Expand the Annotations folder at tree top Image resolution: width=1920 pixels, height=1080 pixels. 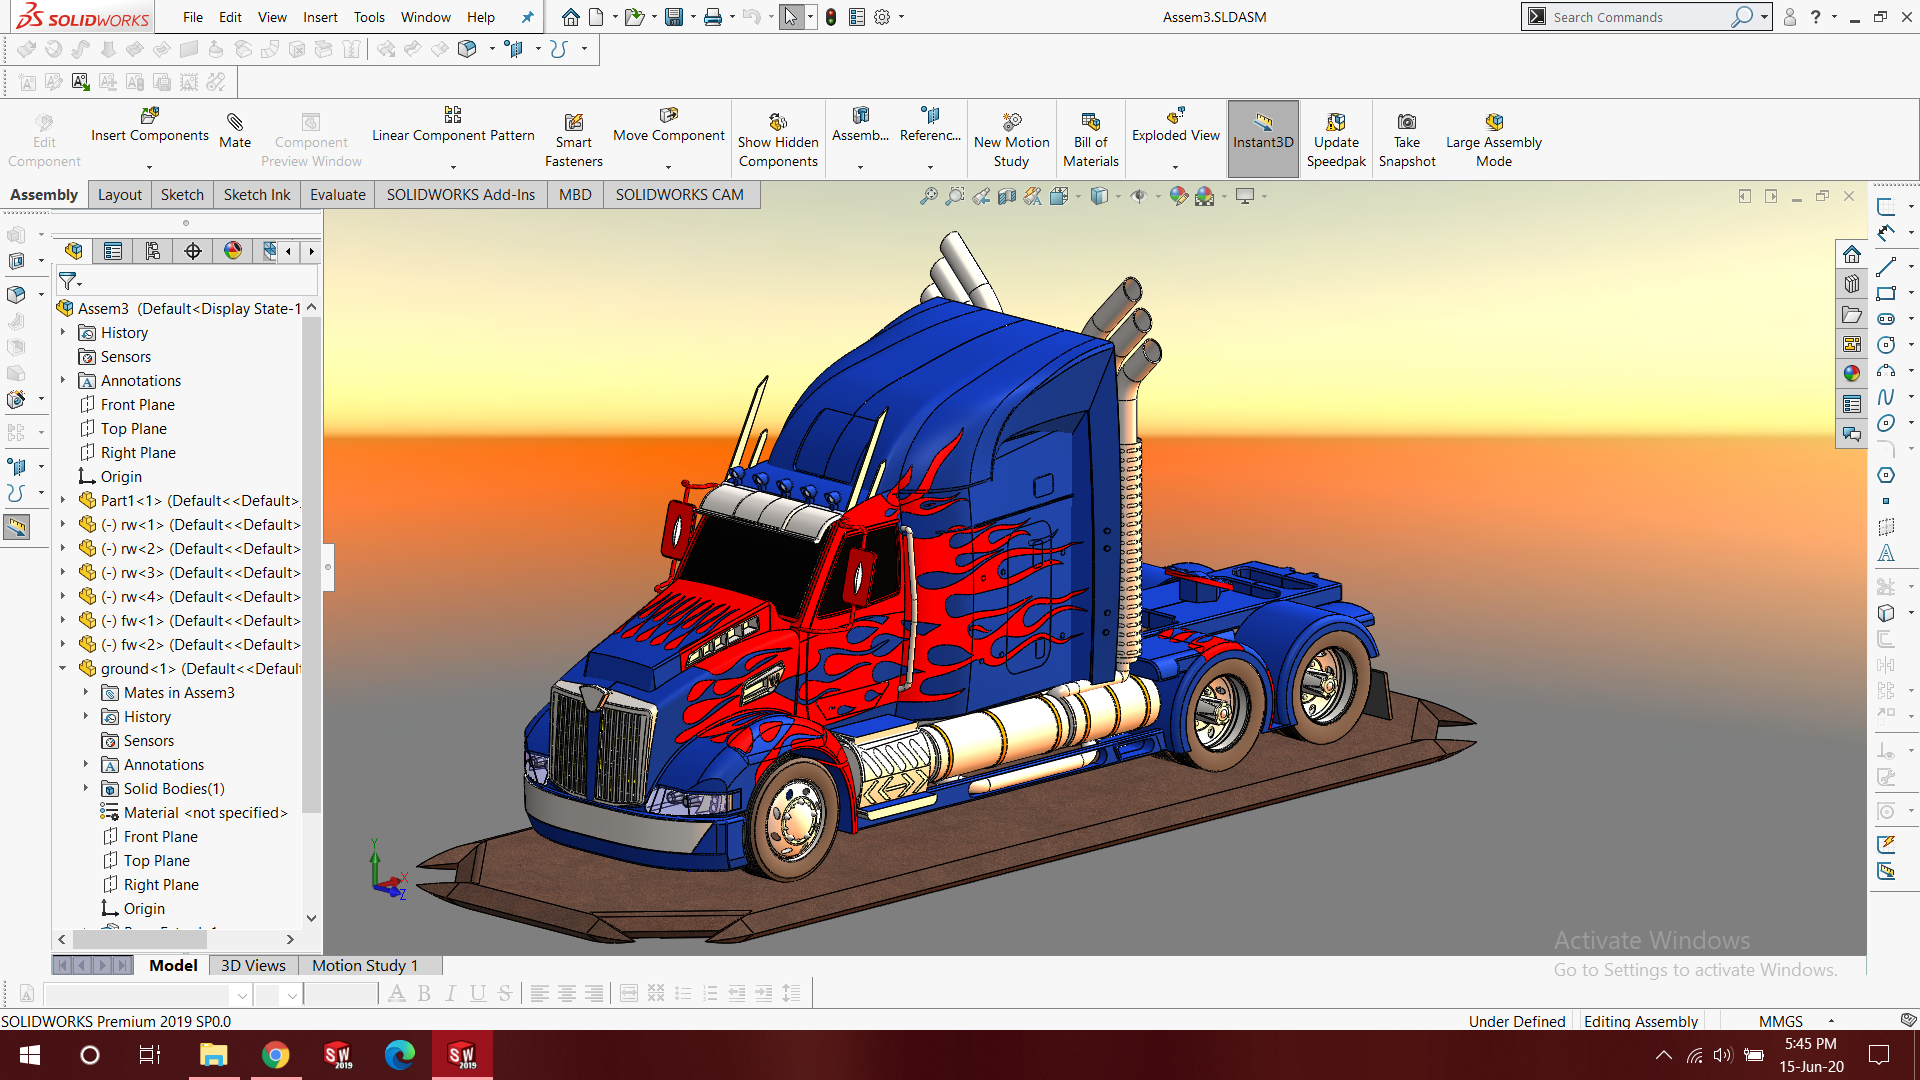point(63,380)
